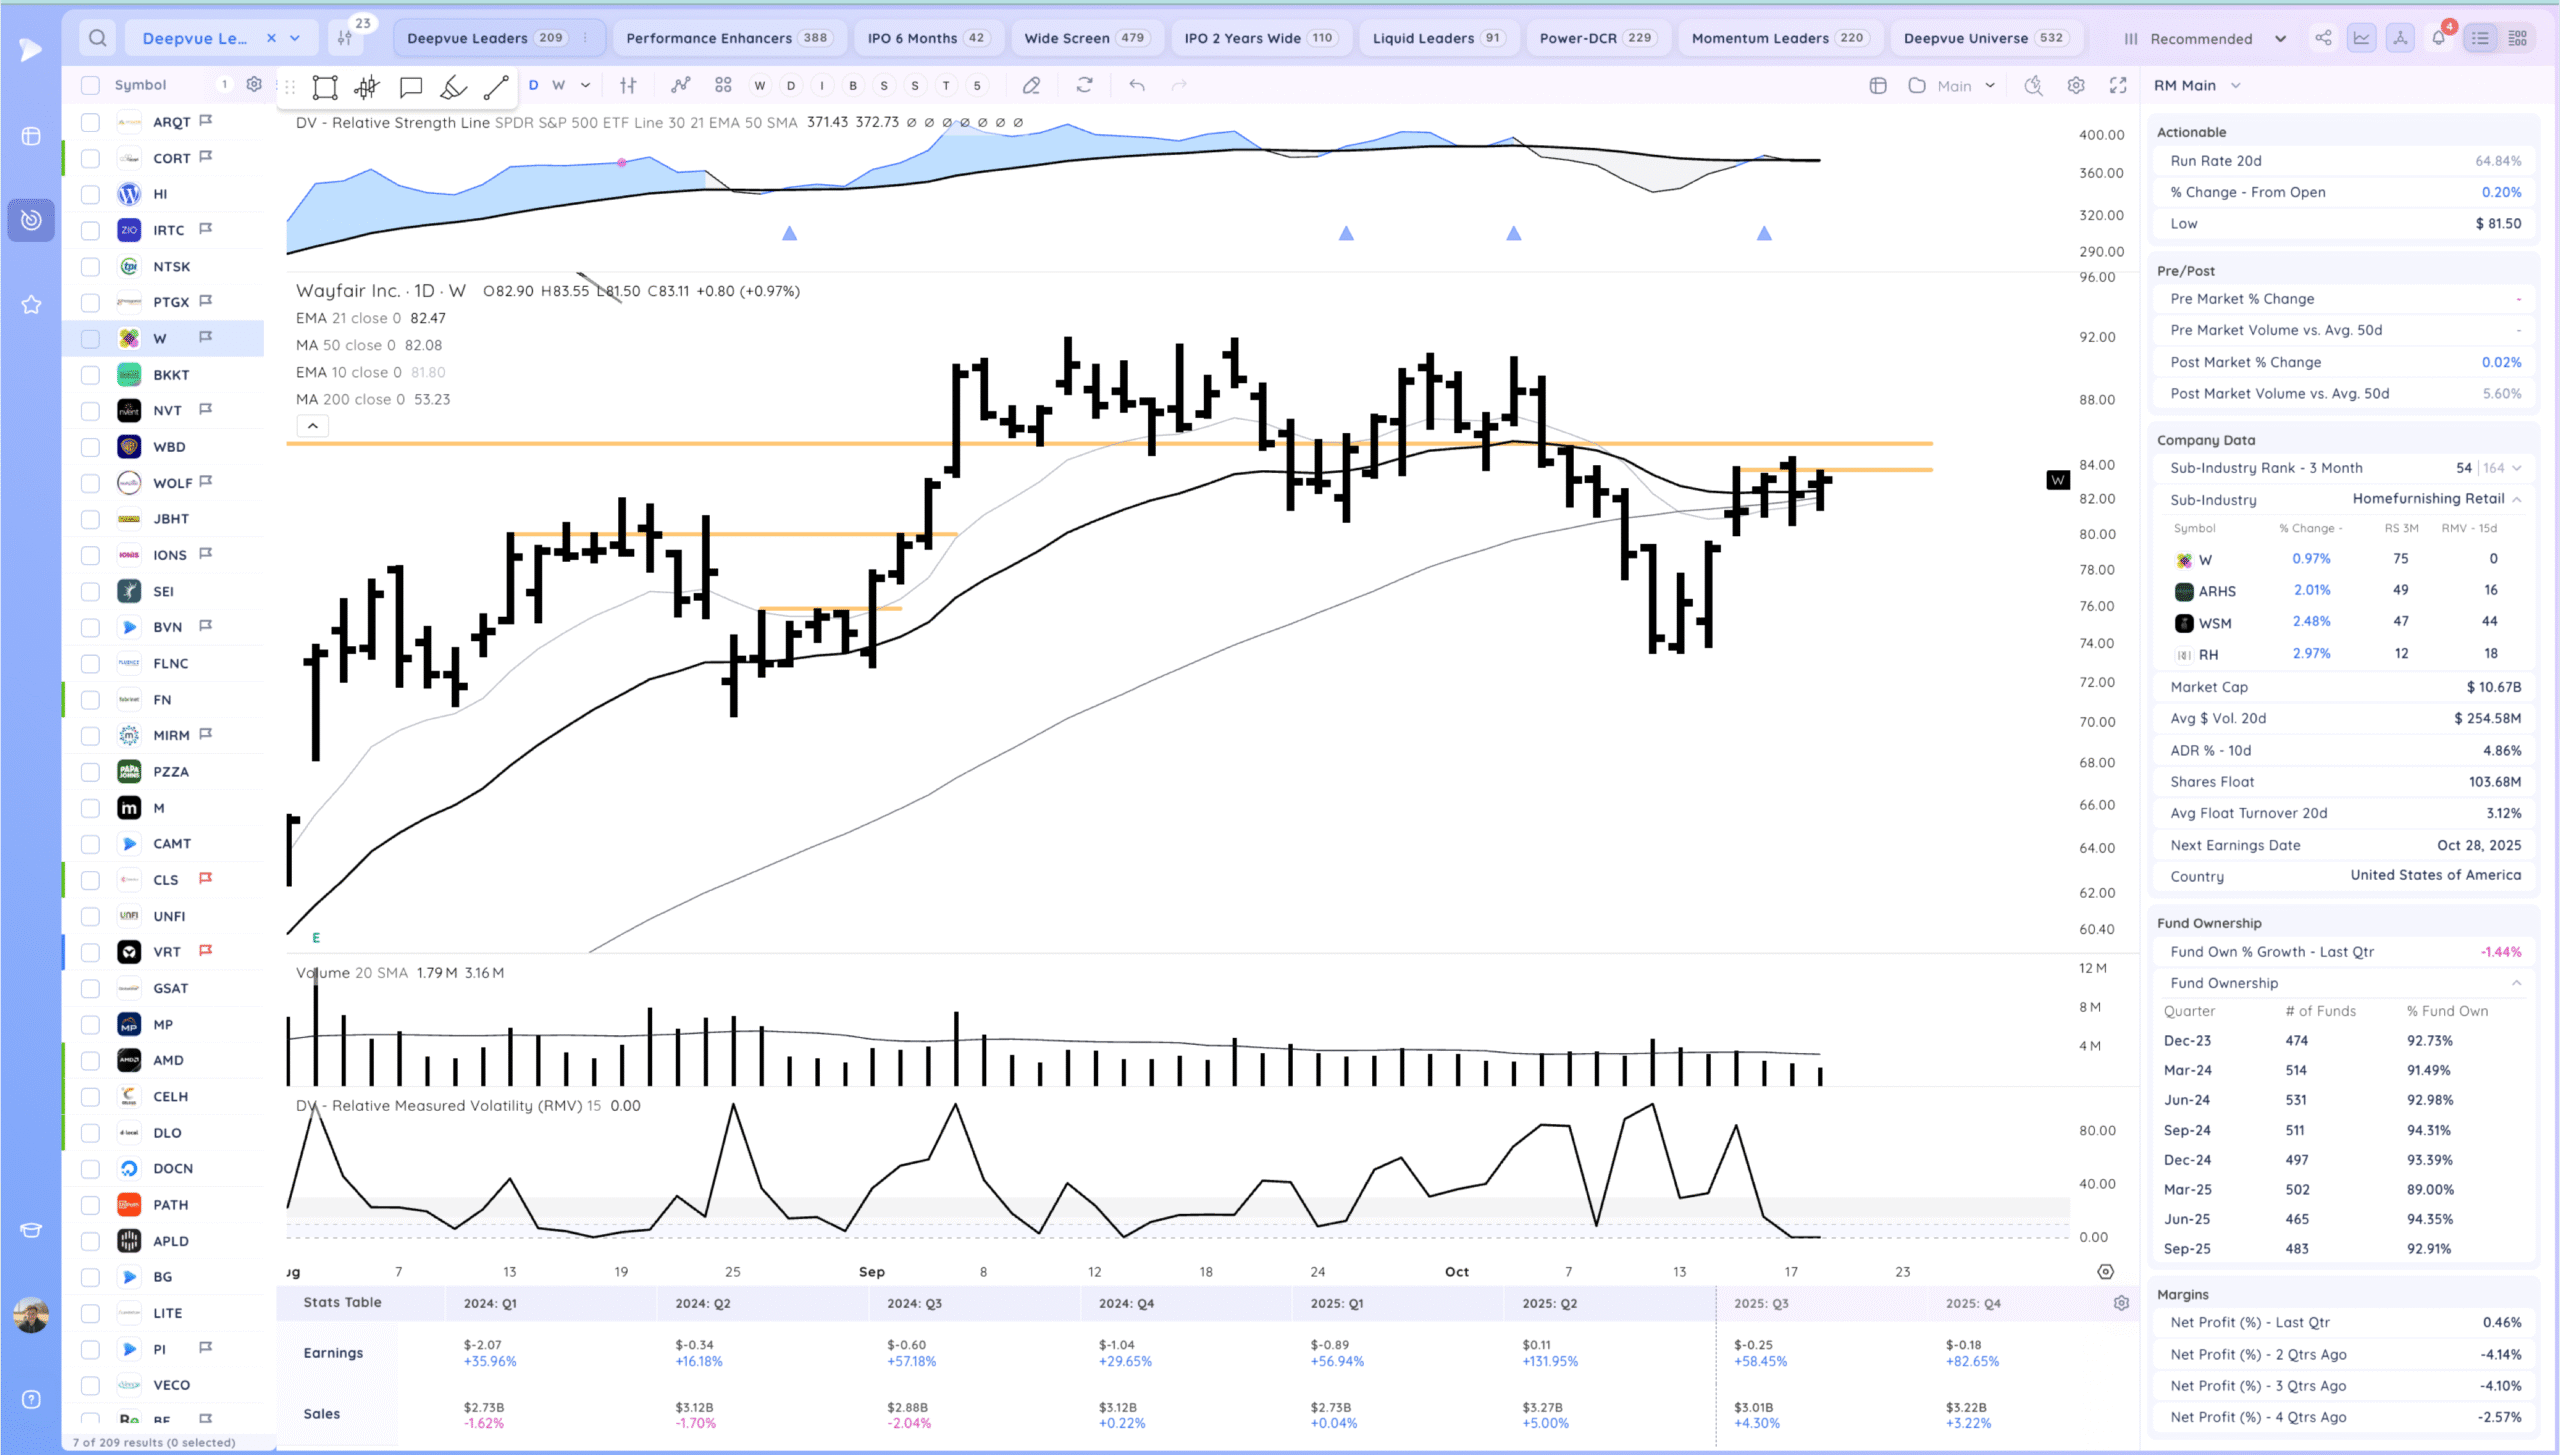
Task: Toggle fullscreen chart icon
Action: pyautogui.click(x=2118, y=86)
